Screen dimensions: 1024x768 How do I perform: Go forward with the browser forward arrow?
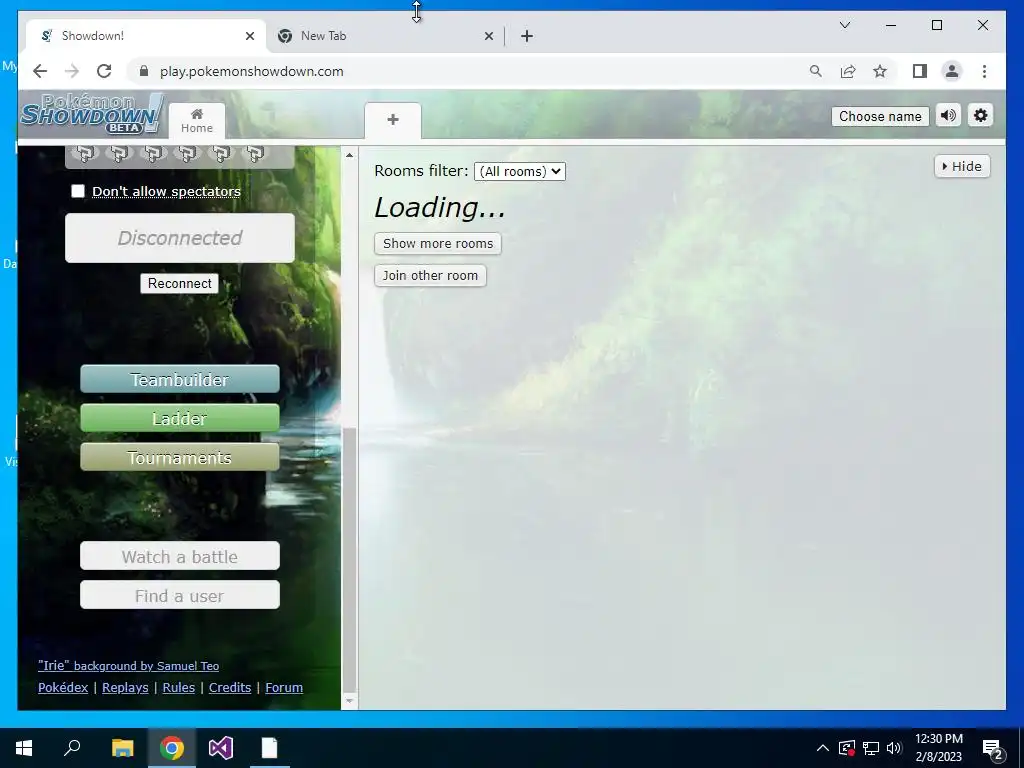pos(72,71)
